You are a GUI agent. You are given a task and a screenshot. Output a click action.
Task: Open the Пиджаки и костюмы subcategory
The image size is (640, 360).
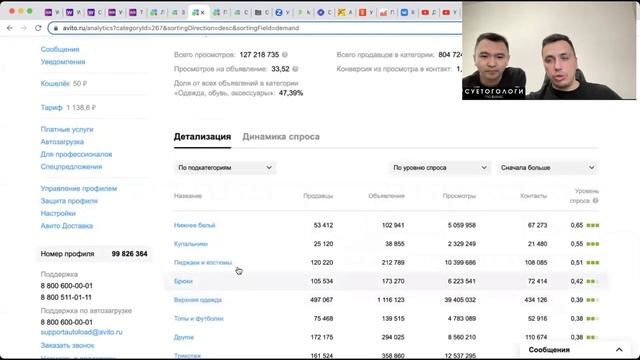[203, 262]
